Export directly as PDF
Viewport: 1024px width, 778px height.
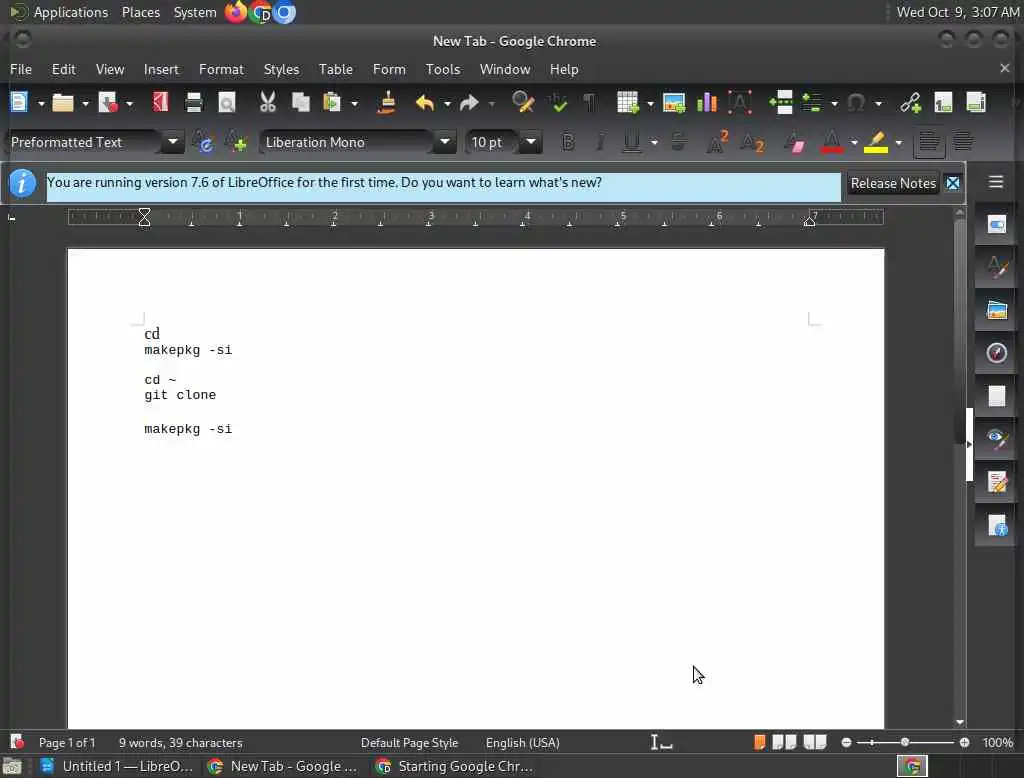tap(160, 103)
